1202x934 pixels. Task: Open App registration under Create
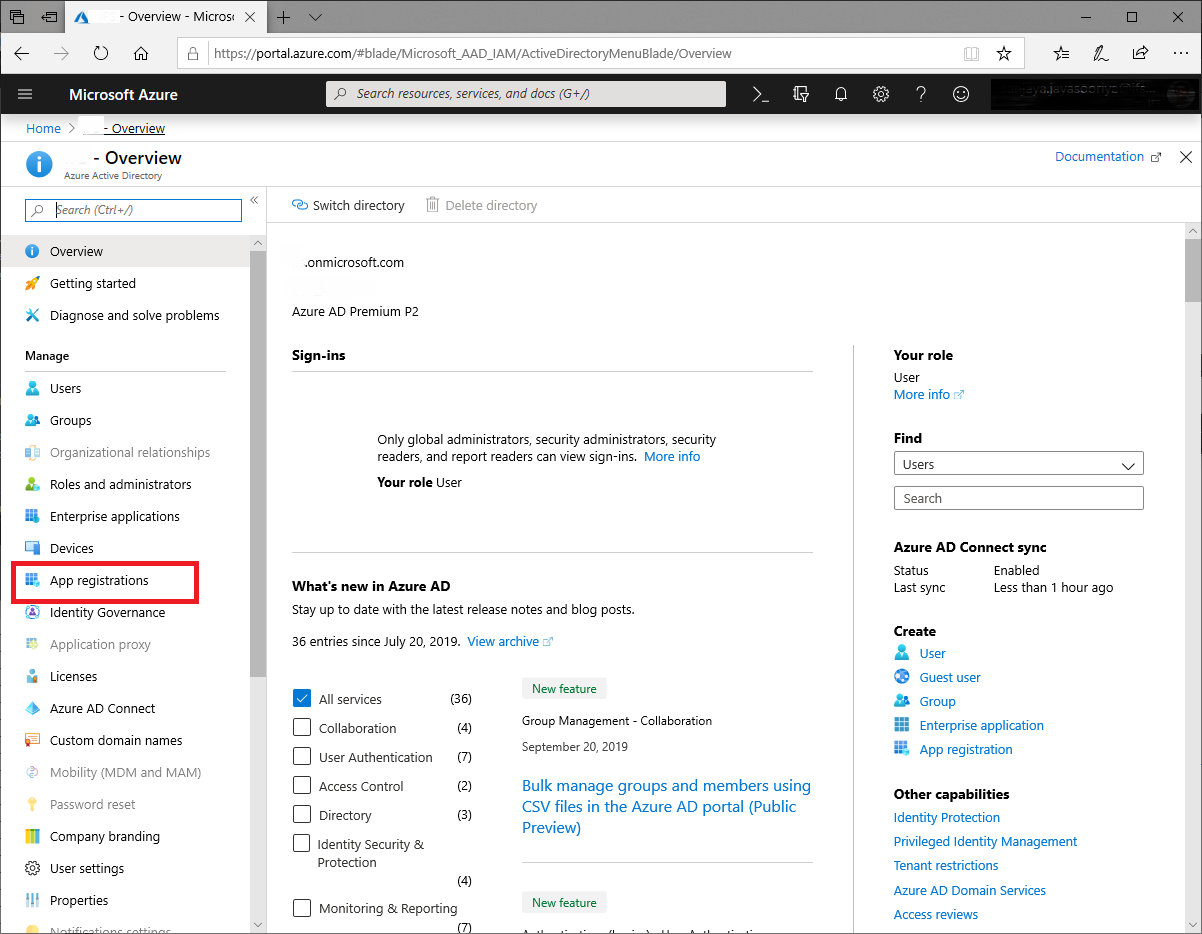click(966, 749)
